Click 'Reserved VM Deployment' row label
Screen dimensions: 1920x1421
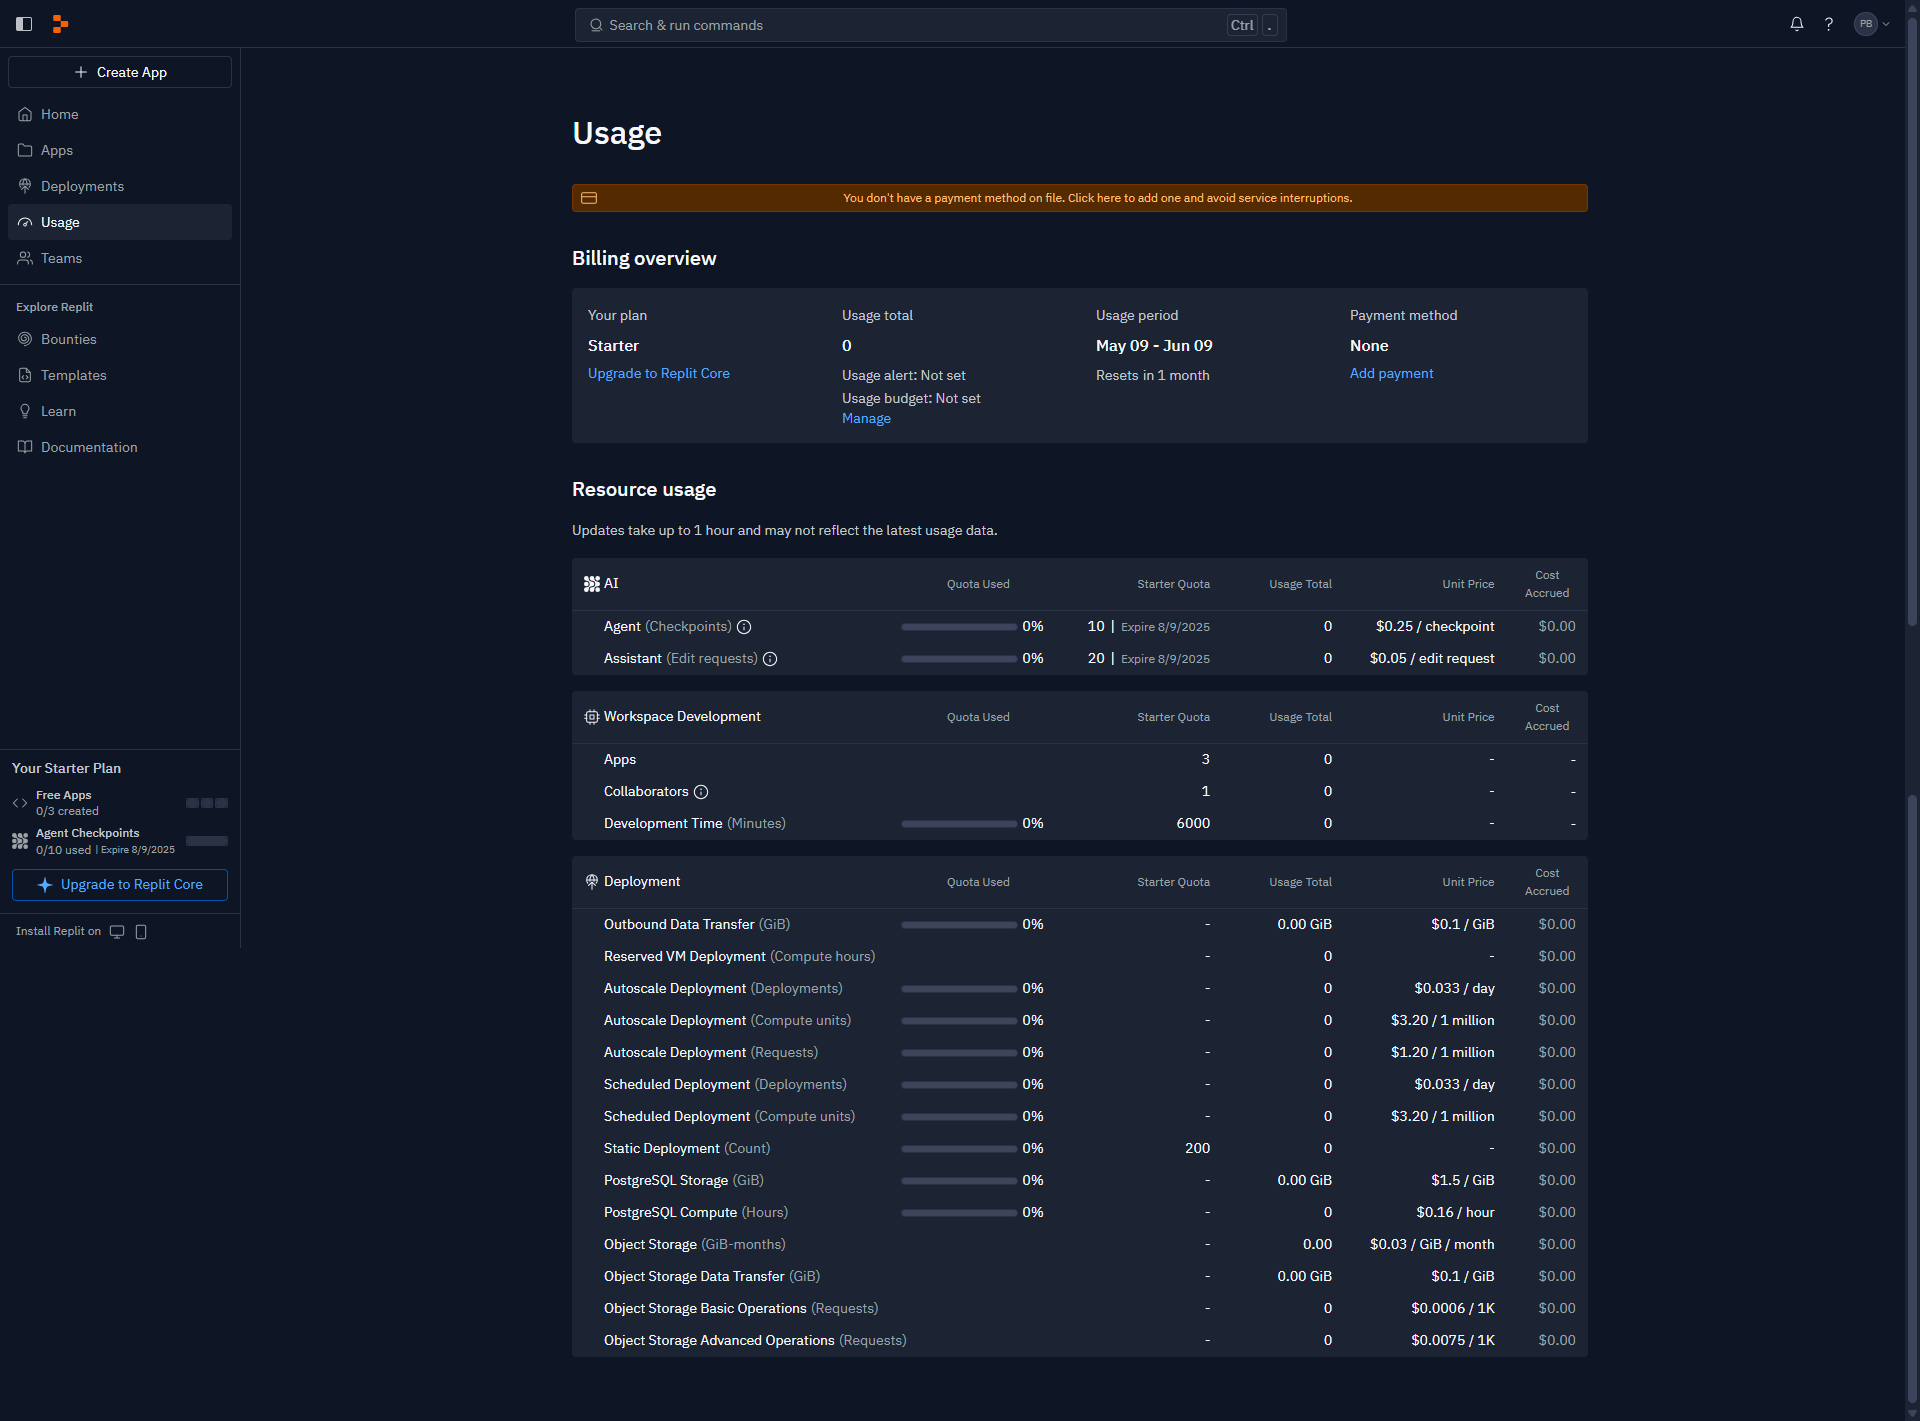[685, 956]
